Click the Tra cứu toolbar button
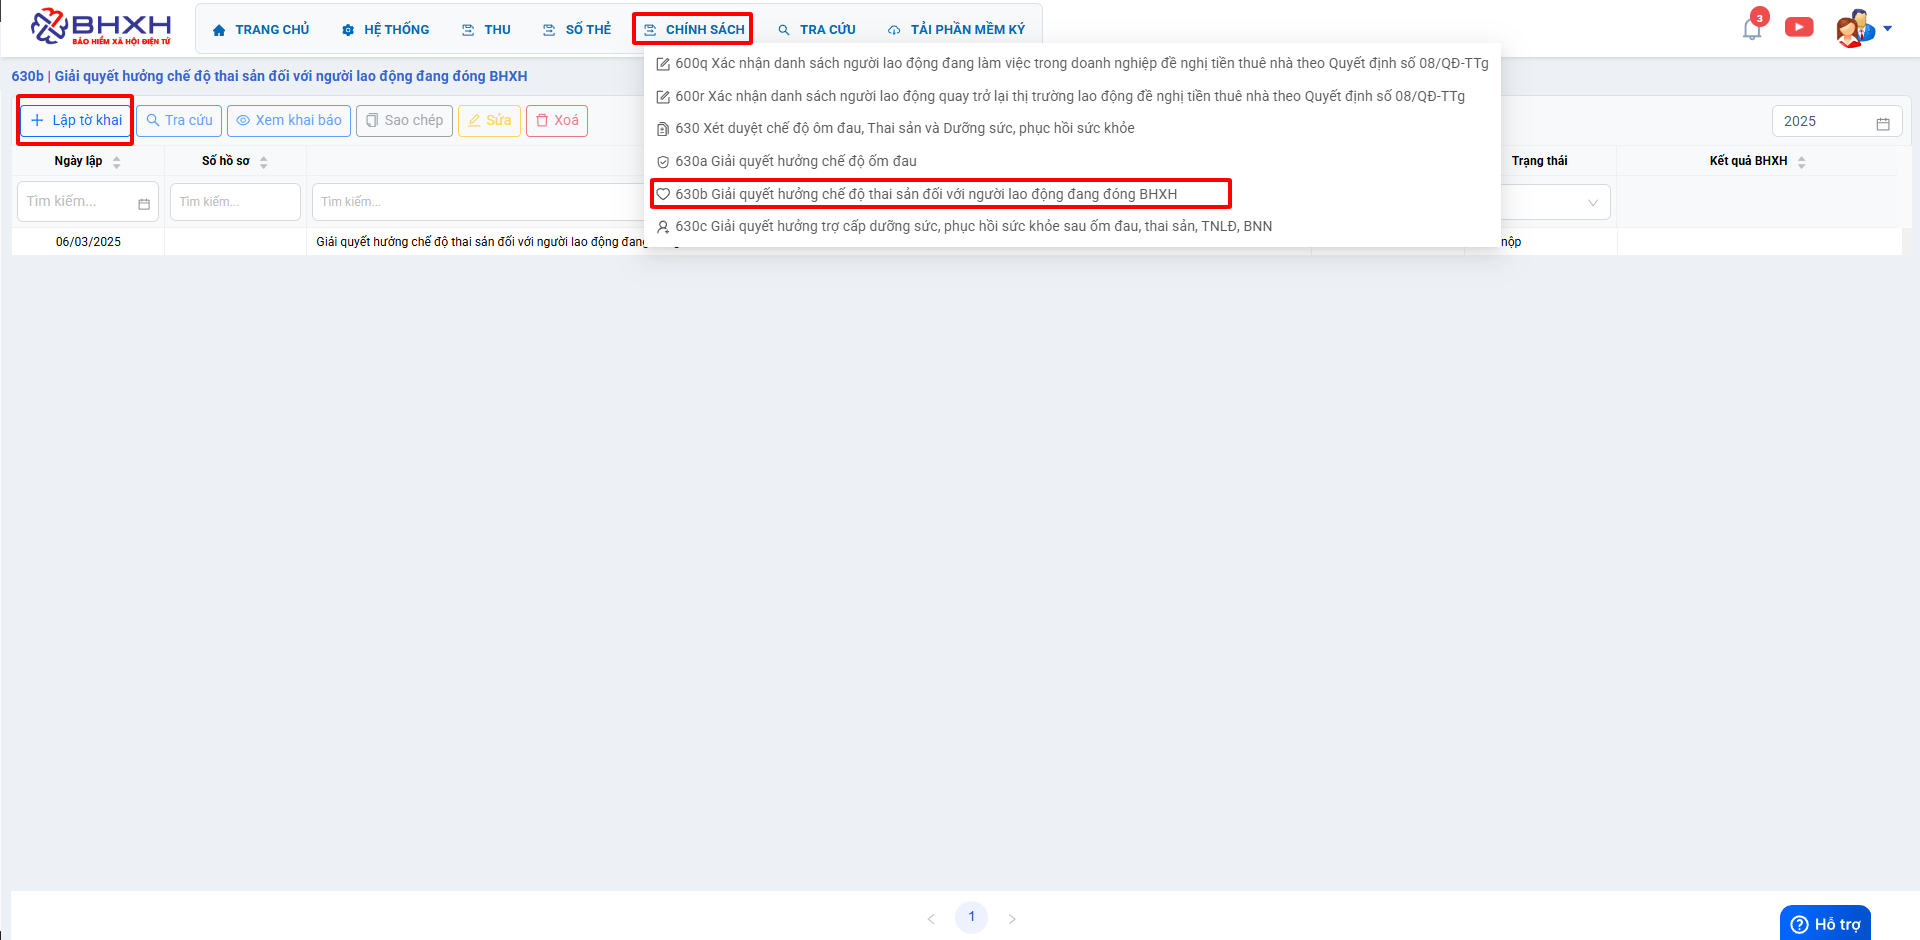1920x940 pixels. (x=180, y=120)
